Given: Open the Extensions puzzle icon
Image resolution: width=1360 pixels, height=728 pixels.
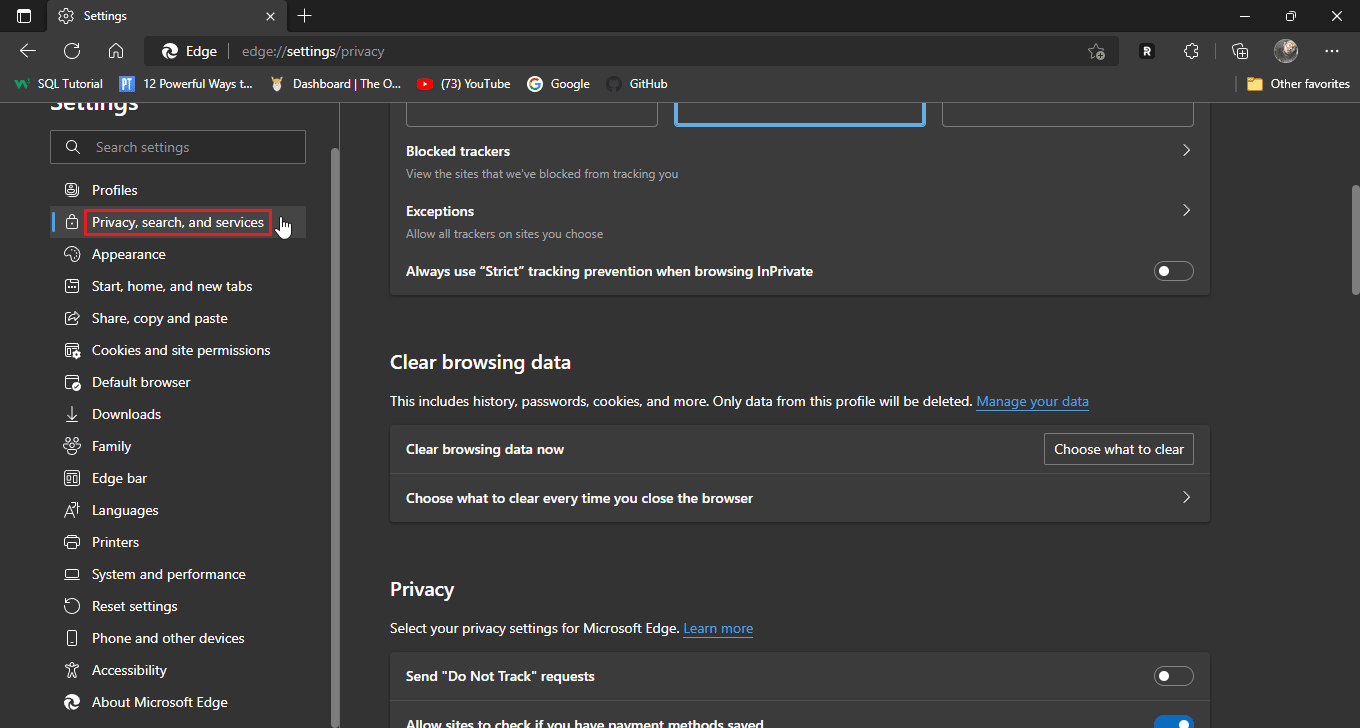Looking at the screenshot, I should pos(1190,51).
